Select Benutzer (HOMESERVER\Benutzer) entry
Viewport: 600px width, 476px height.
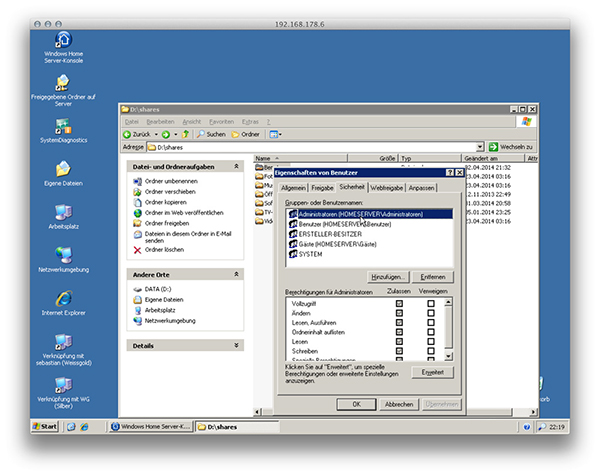pyautogui.click(x=369, y=224)
